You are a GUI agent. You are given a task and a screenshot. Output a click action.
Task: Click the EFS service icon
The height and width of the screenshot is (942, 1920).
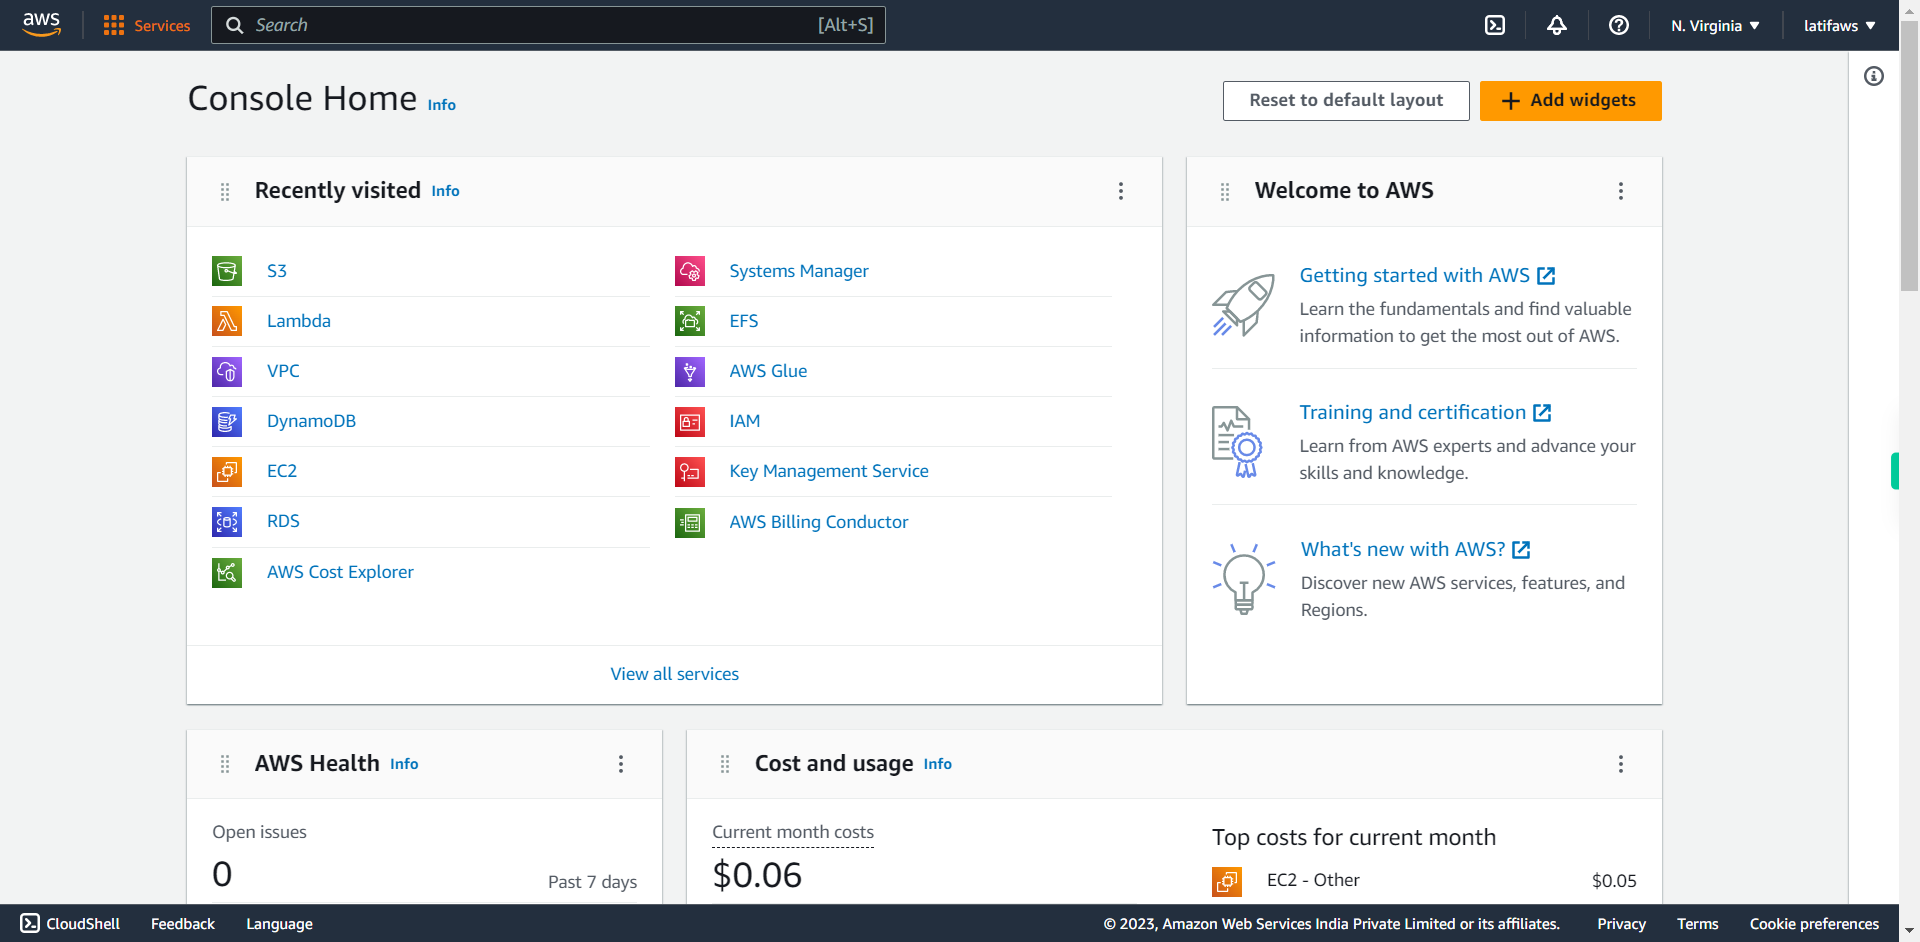(x=690, y=321)
